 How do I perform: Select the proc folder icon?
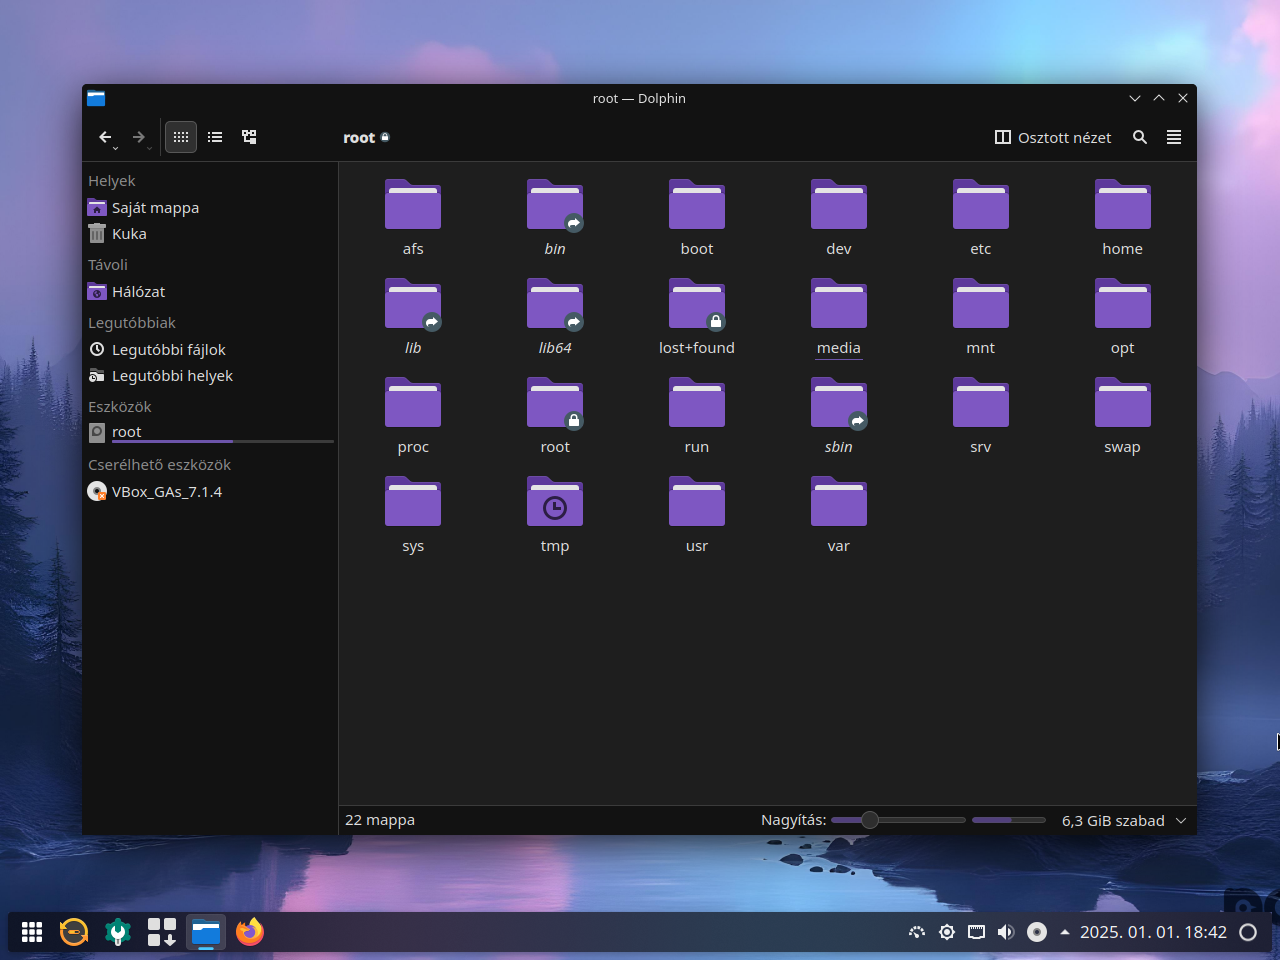click(x=413, y=402)
